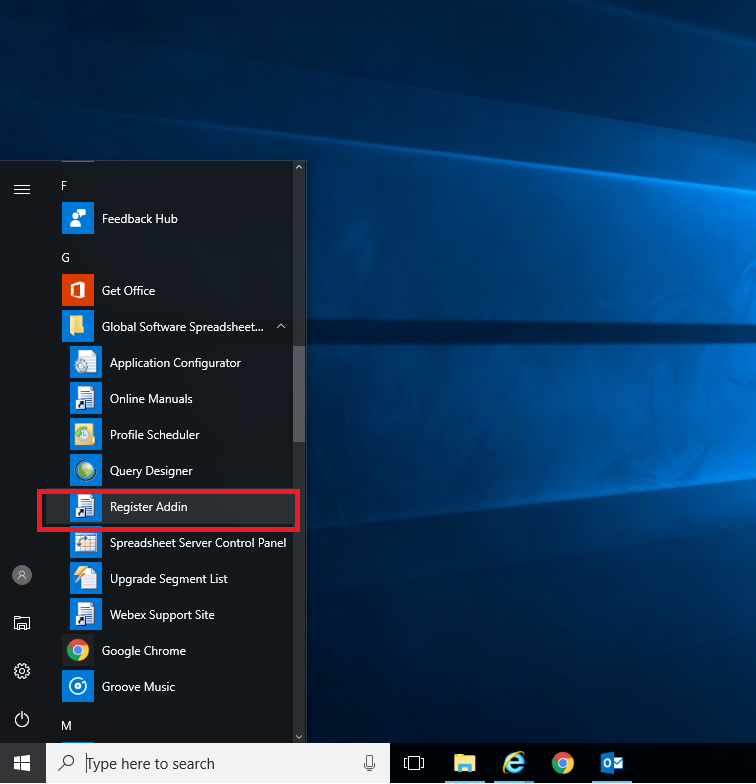Select Online Manuals entry
This screenshot has width=756, height=784.
click(151, 399)
